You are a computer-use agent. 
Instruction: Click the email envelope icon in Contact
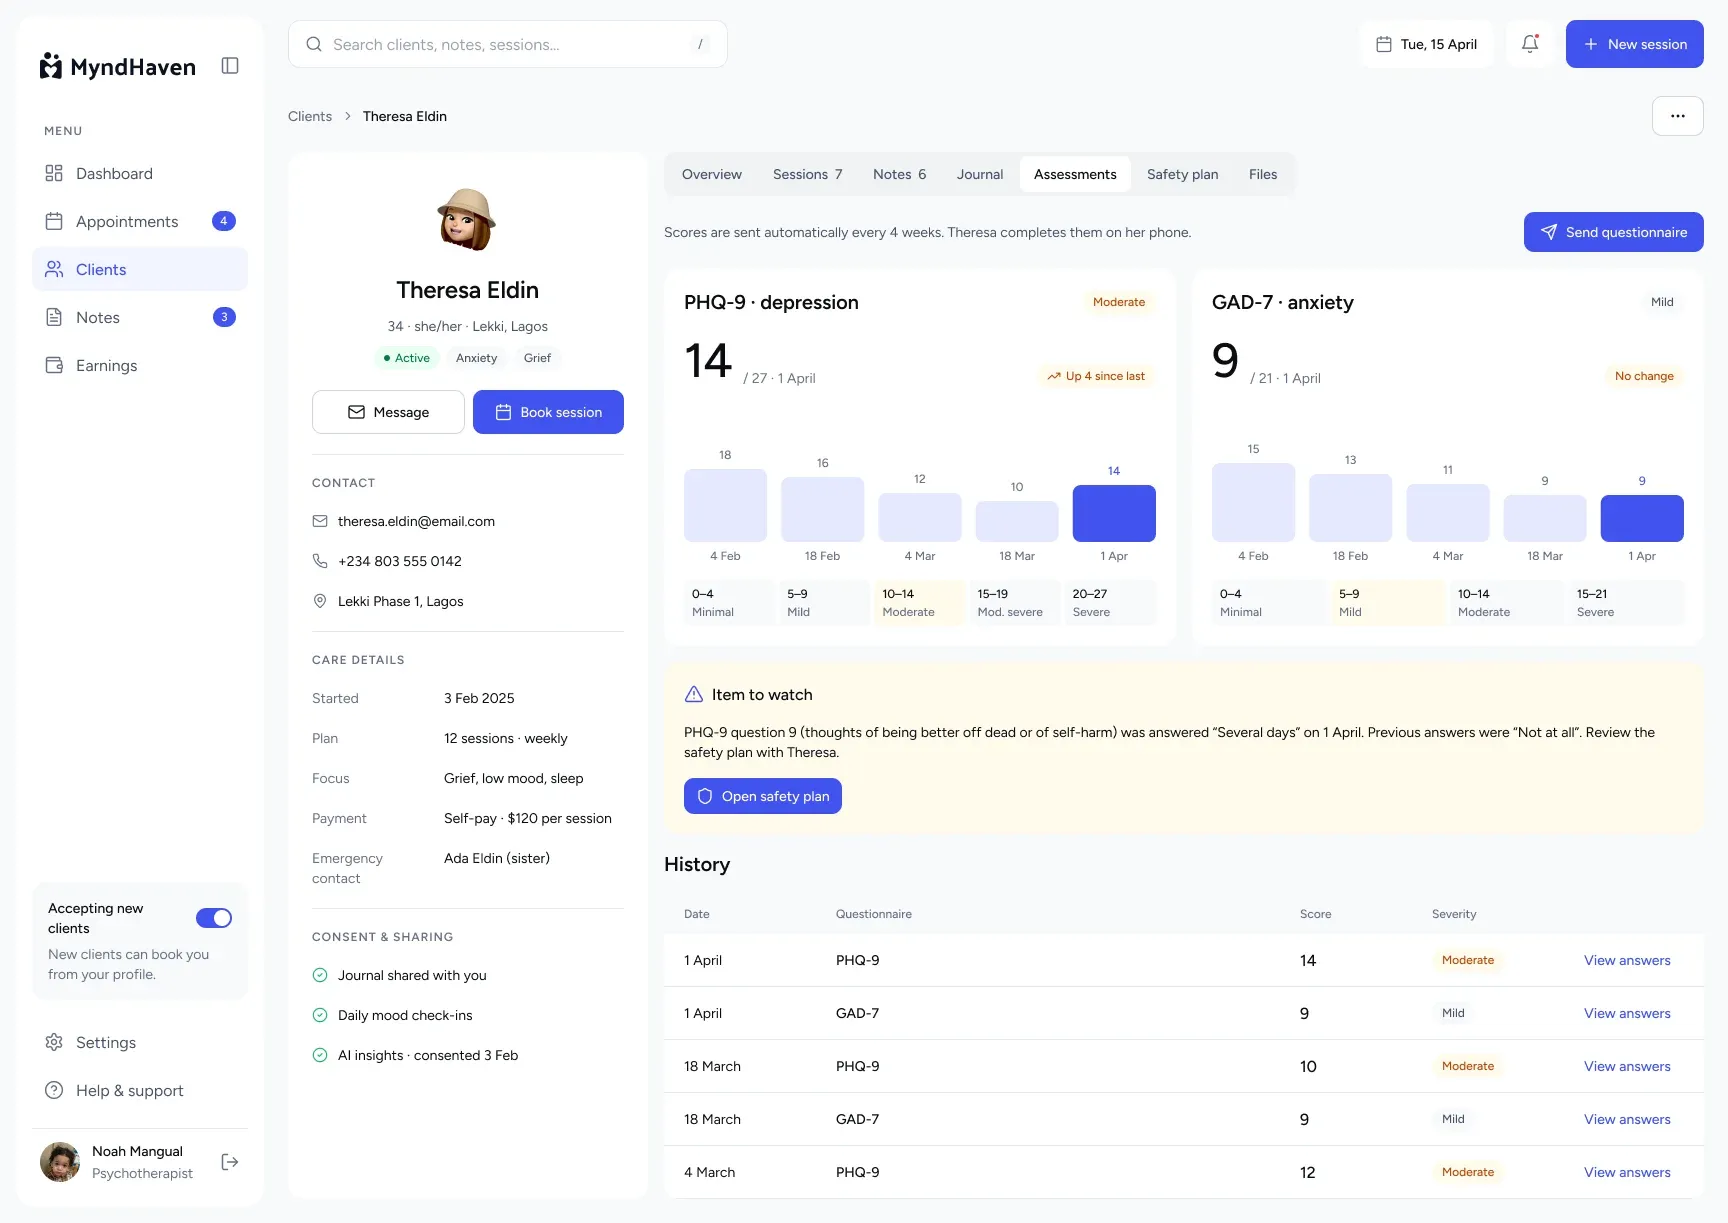point(320,521)
